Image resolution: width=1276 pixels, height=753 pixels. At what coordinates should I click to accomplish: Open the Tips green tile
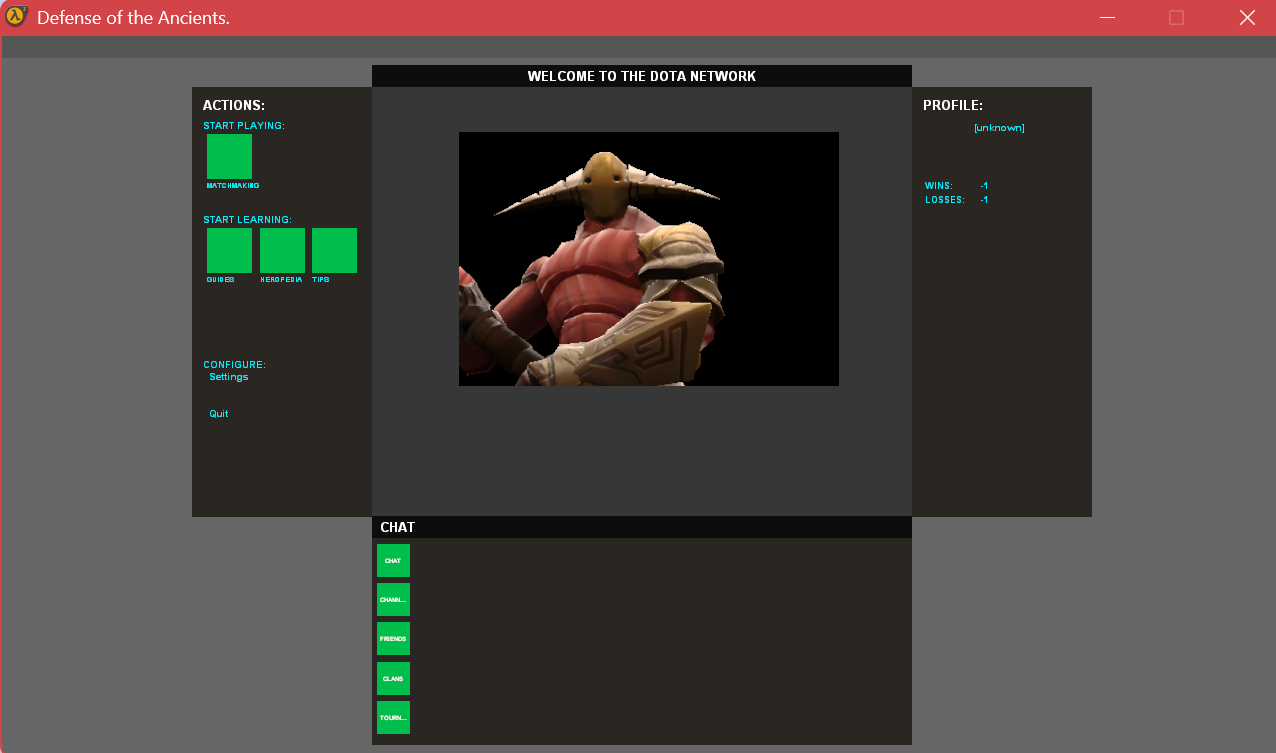pos(334,250)
